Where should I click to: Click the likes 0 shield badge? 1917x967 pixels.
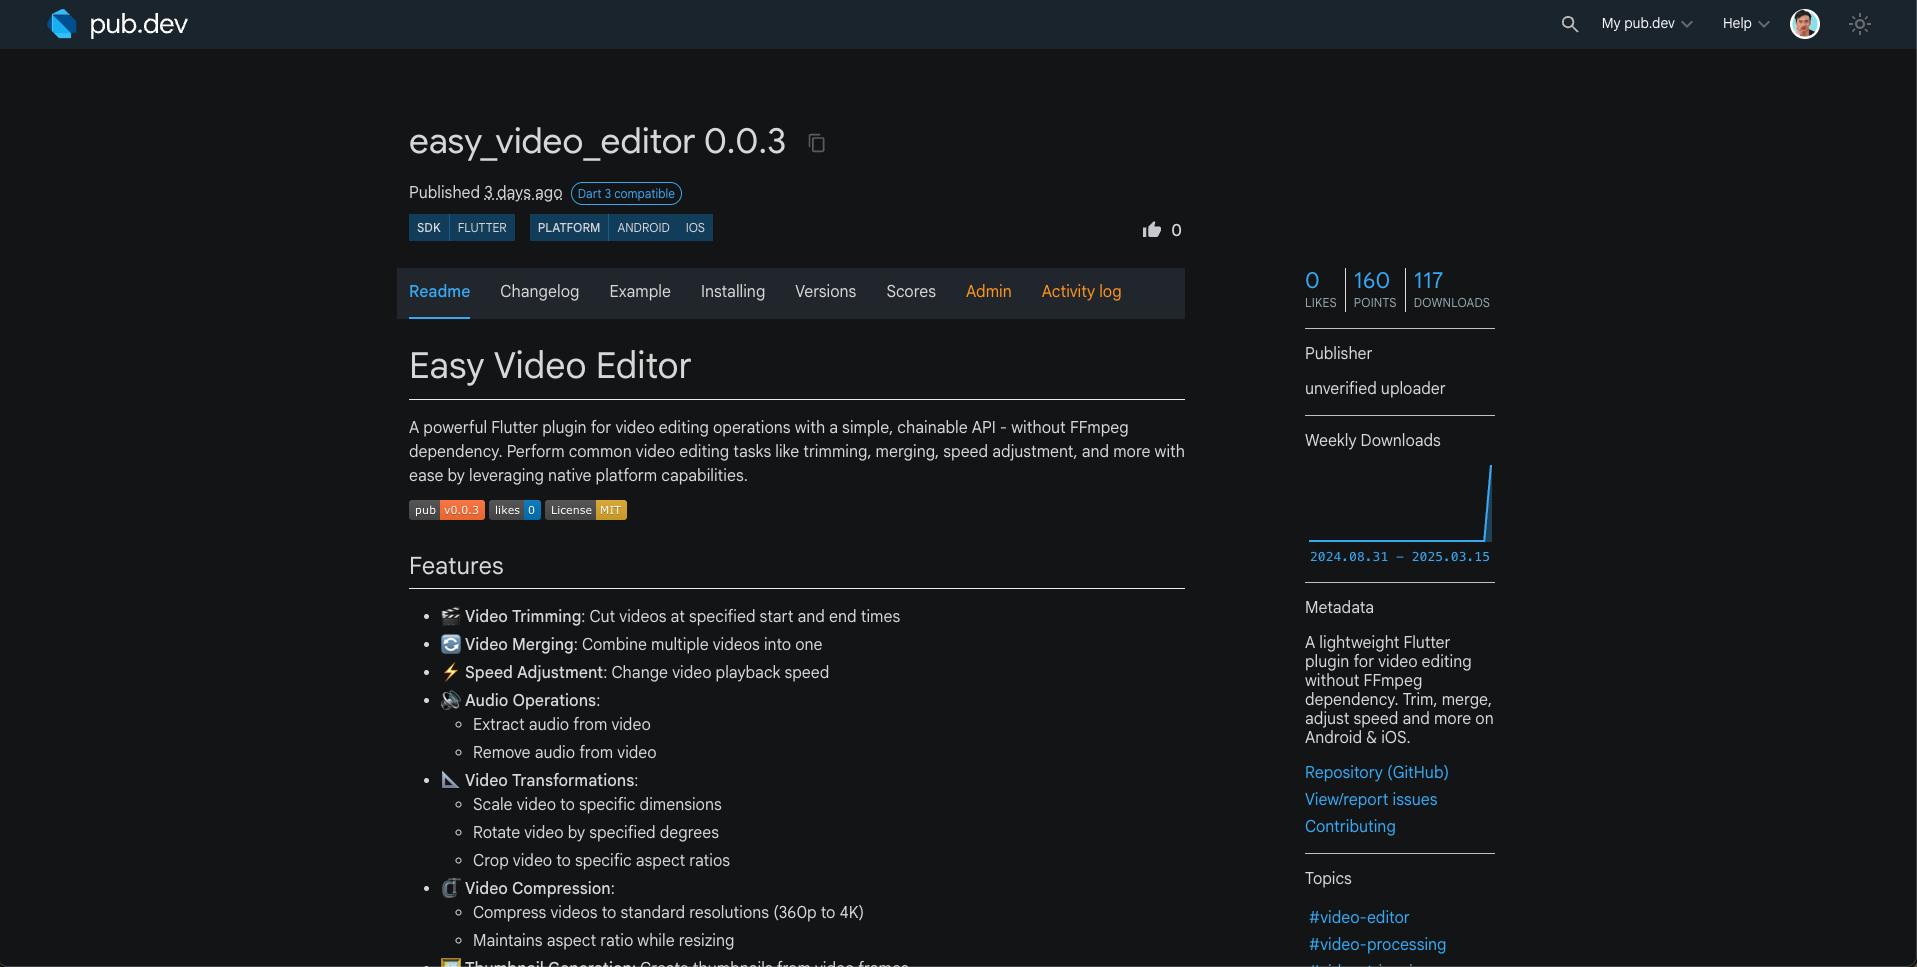click(x=514, y=510)
